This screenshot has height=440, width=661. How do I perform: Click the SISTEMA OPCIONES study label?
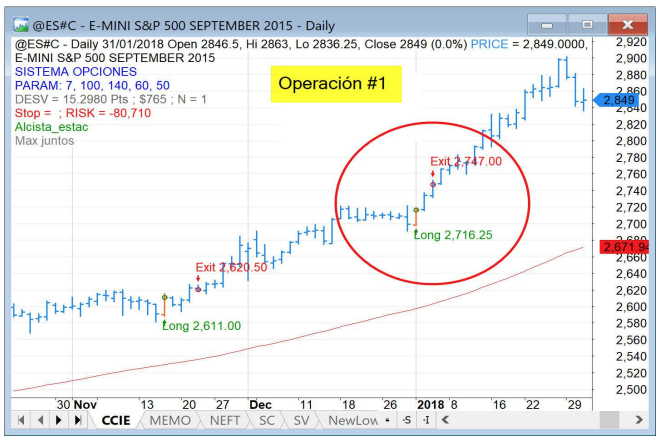point(75,72)
